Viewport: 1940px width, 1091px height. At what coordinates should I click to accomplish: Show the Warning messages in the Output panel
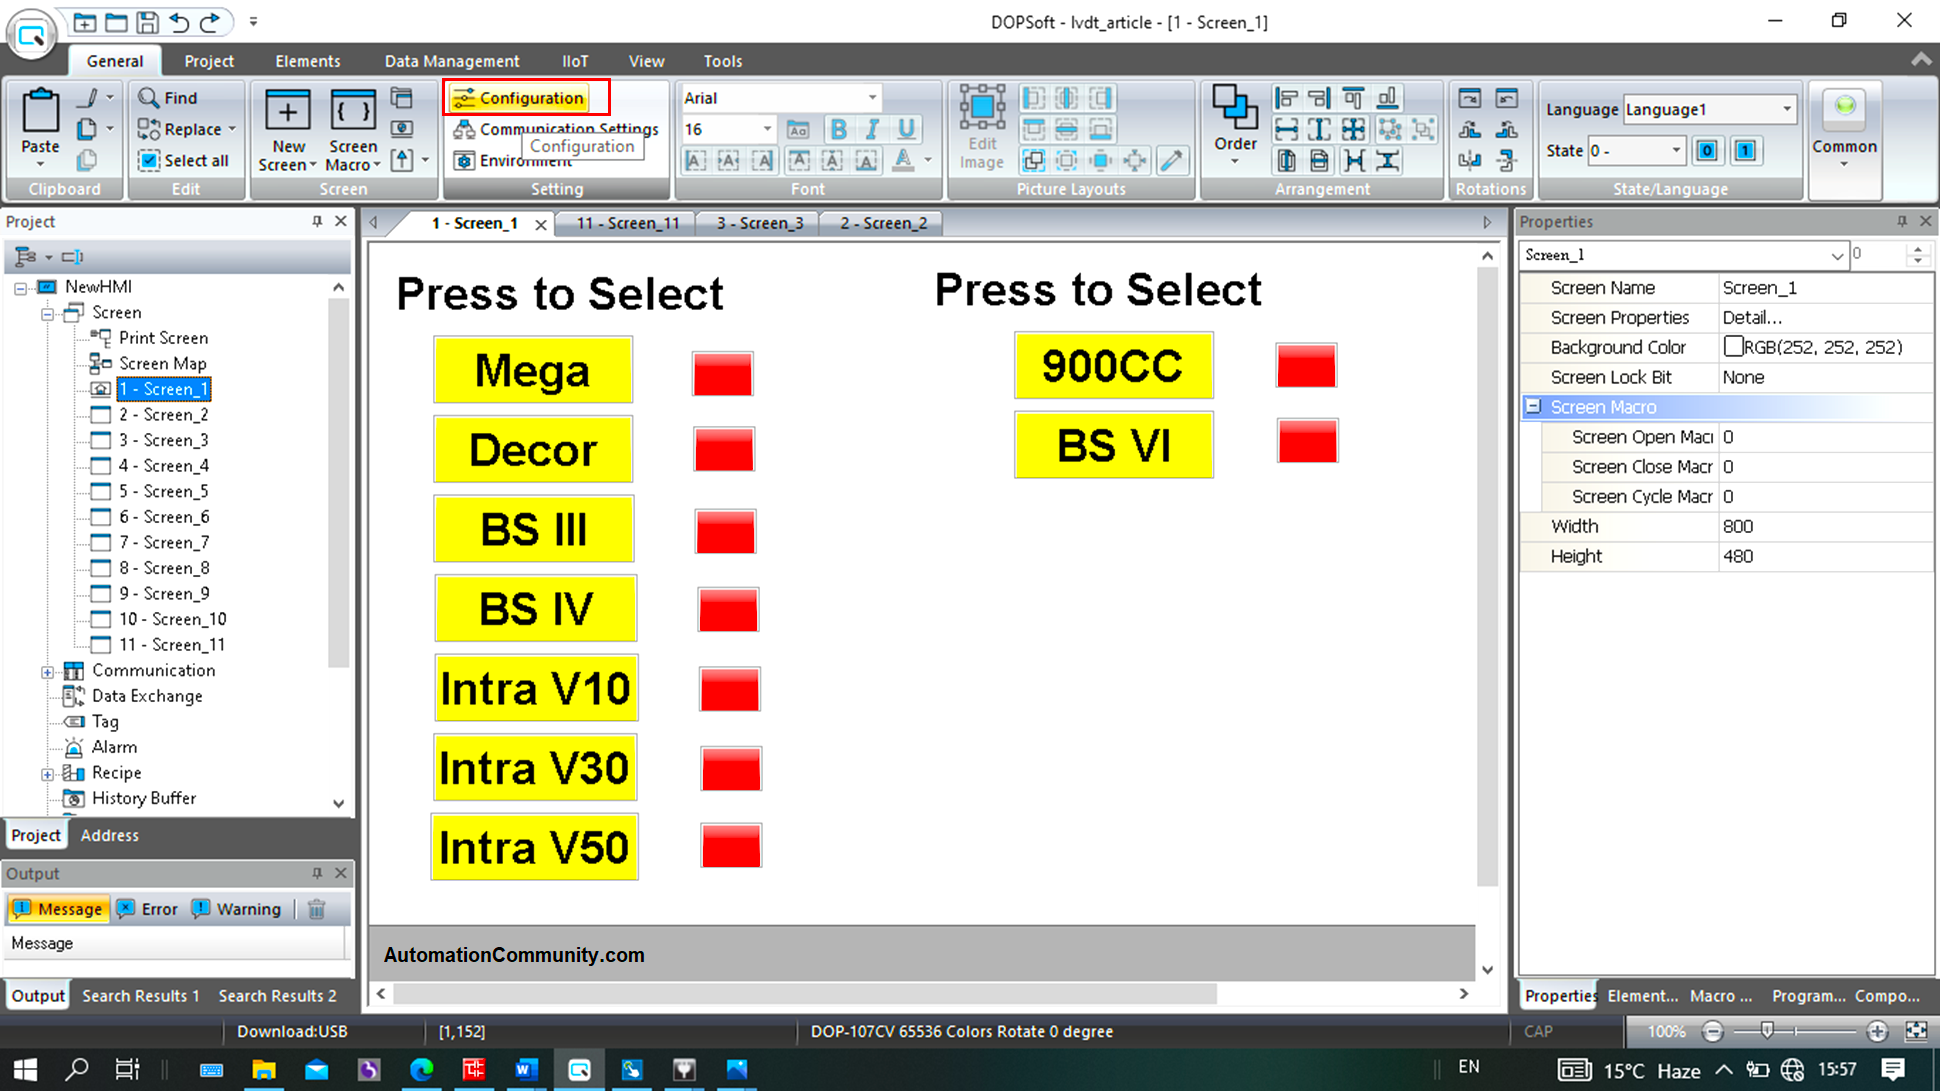[x=236, y=909]
